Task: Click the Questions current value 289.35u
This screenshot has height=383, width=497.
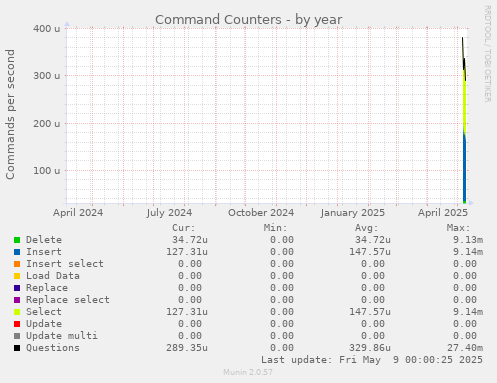Action: (x=187, y=348)
